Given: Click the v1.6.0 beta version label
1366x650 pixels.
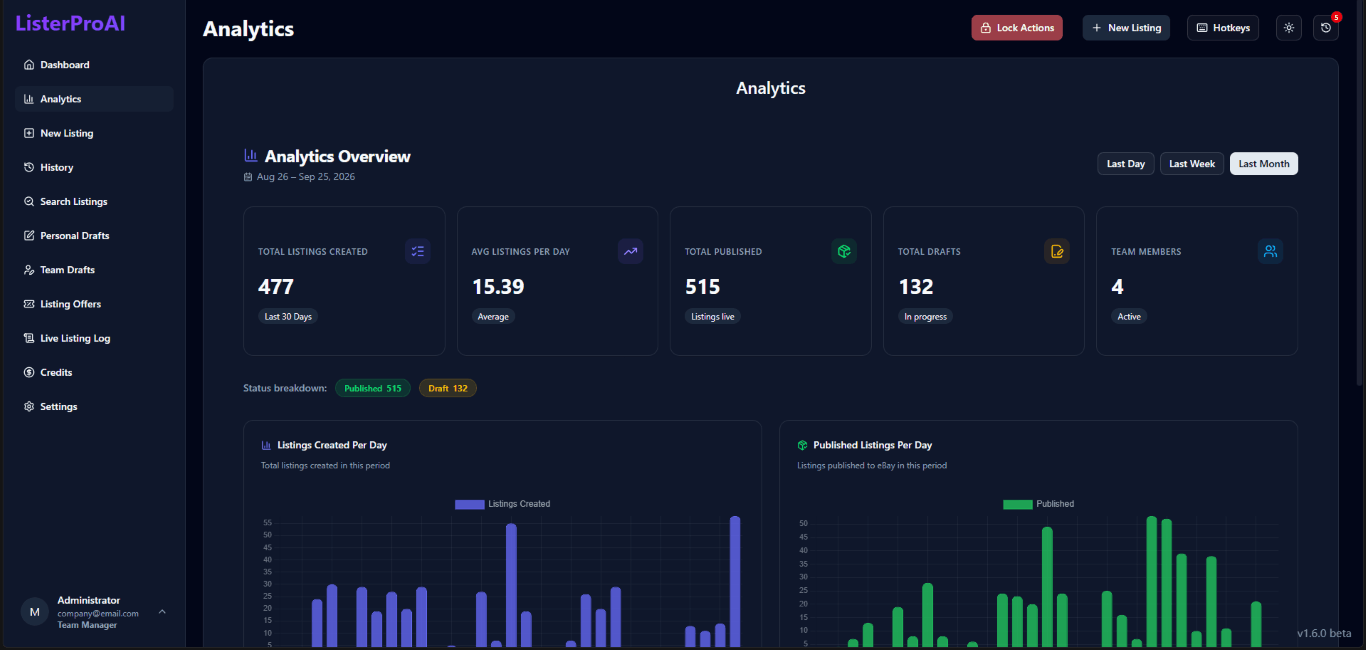Looking at the screenshot, I should [1324, 633].
